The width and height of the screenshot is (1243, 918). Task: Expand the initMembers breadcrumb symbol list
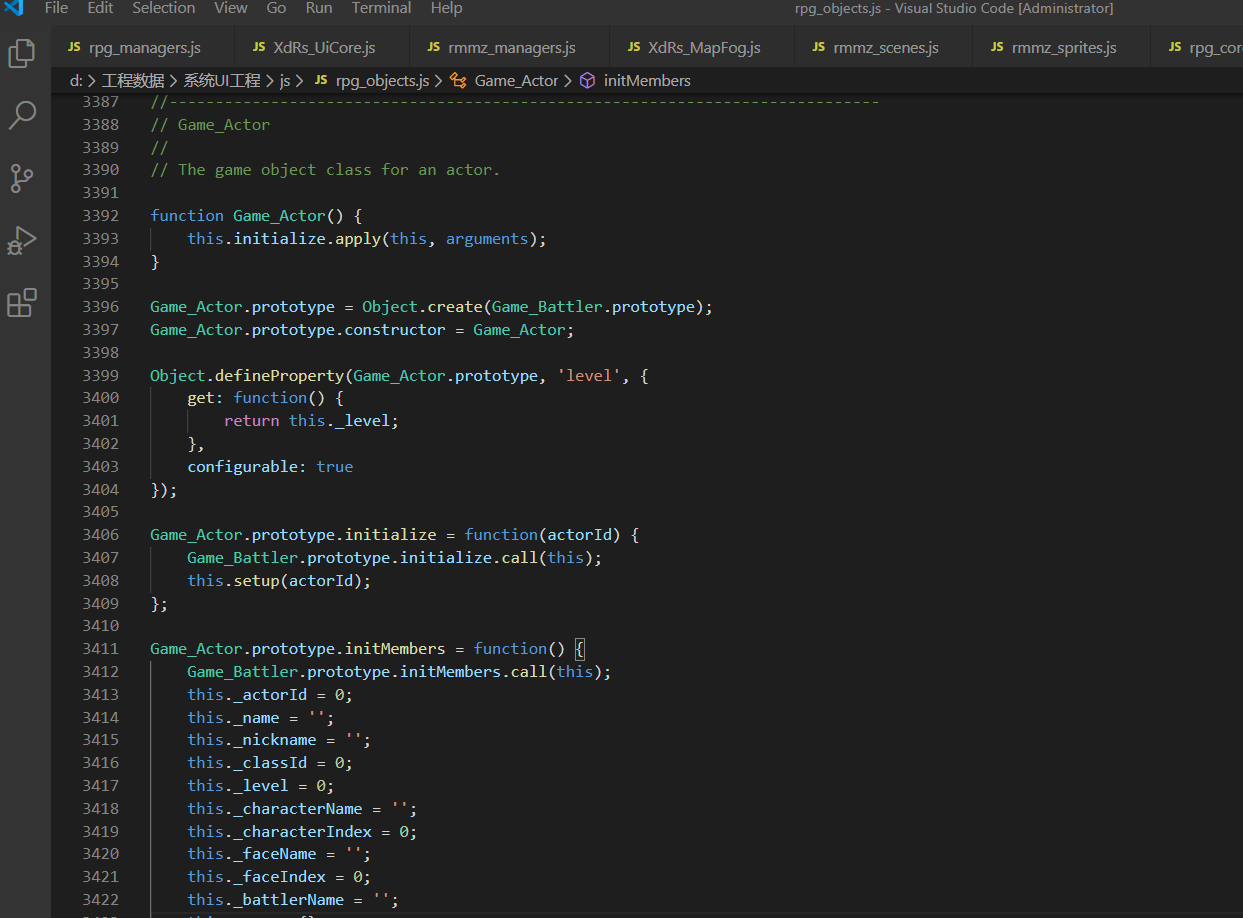point(647,80)
